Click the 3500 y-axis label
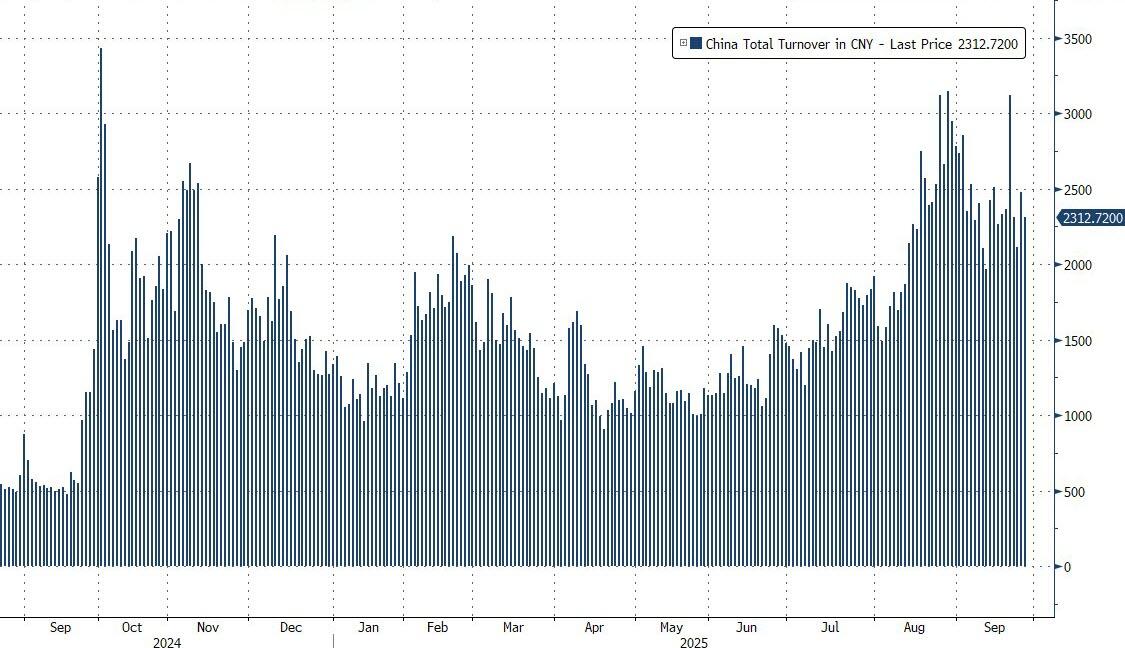Image resolution: width=1125 pixels, height=648 pixels. (1077, 39)
